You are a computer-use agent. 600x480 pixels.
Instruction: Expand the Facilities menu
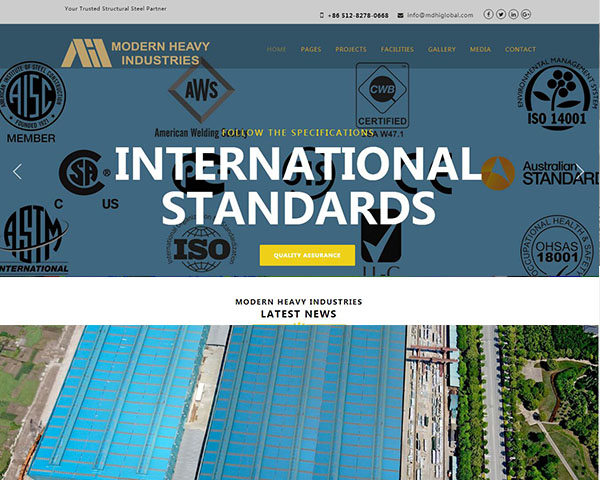[x=397, y=49]
